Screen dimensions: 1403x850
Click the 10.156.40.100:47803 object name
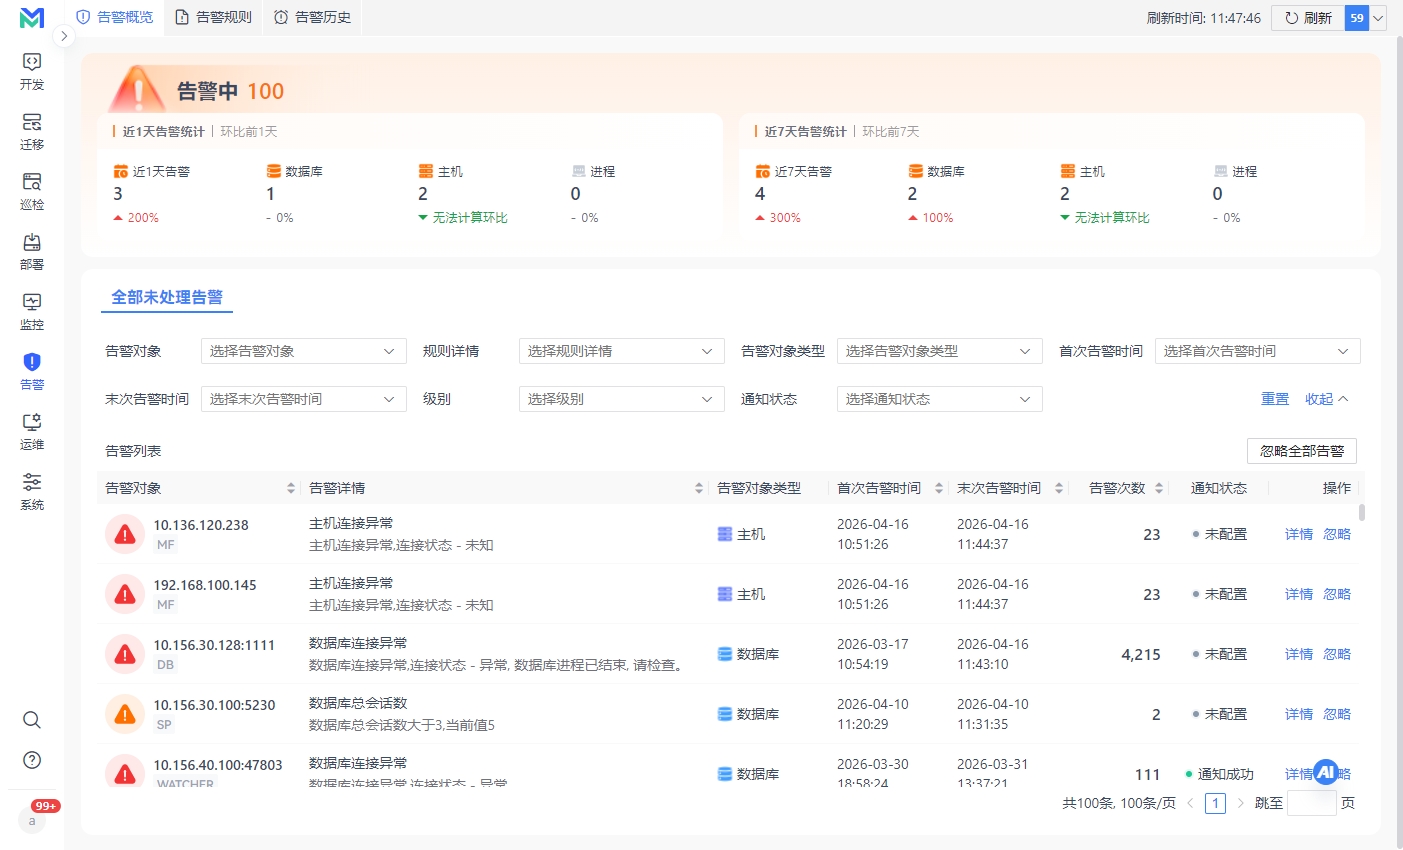(x=218, y=765)
